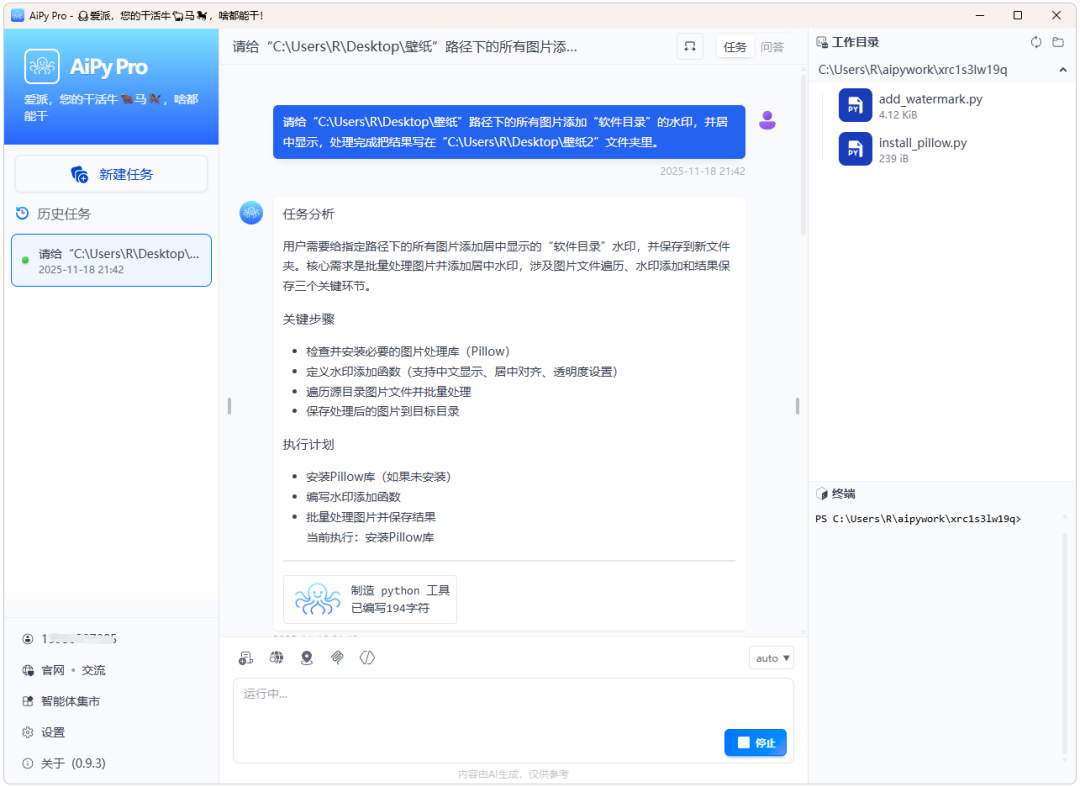Click the 新建任务 new task button

tap(111, 174)
